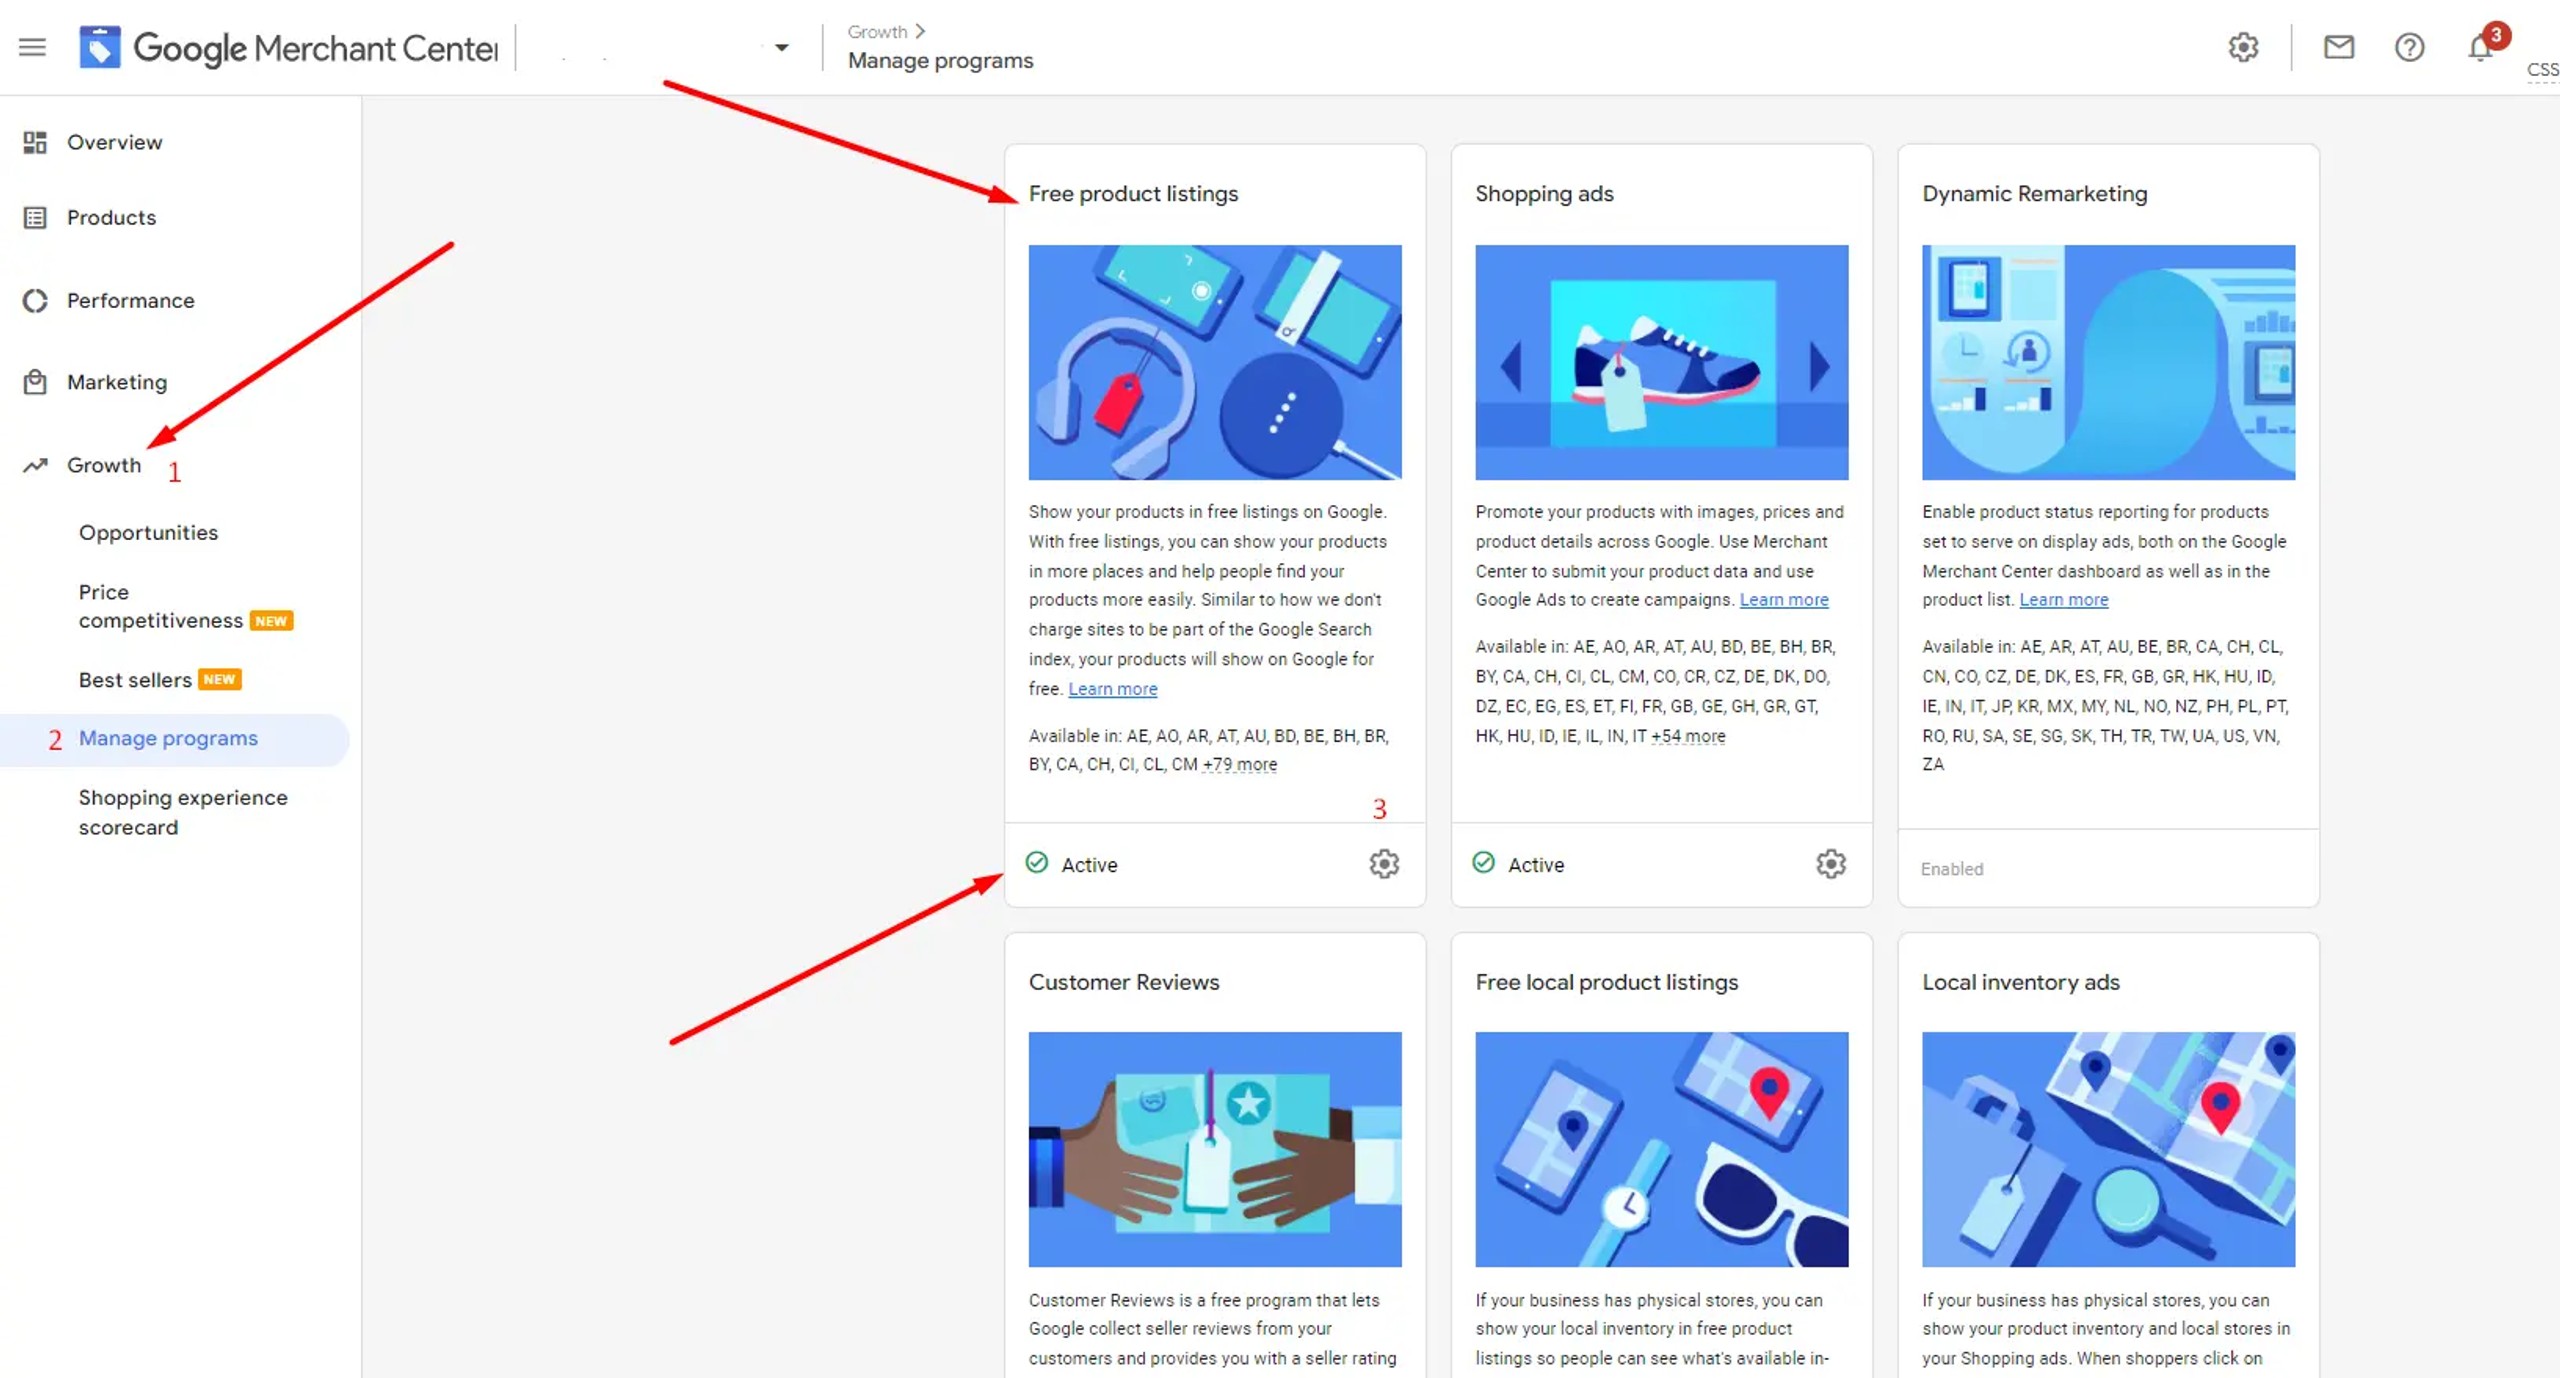Expand the account selector dropdown arrow
Image resolution: width=2560 pixels, height=1378 pixels.
coord(781,47)
